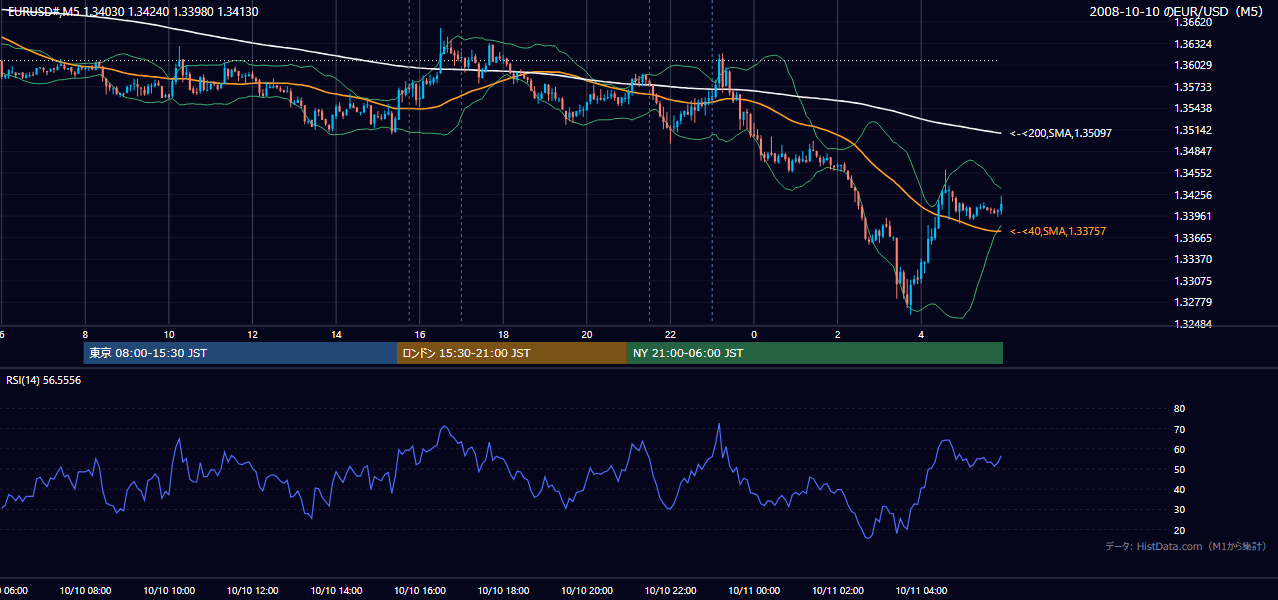Click hour tick 22 below the price chart

(670, 334)
